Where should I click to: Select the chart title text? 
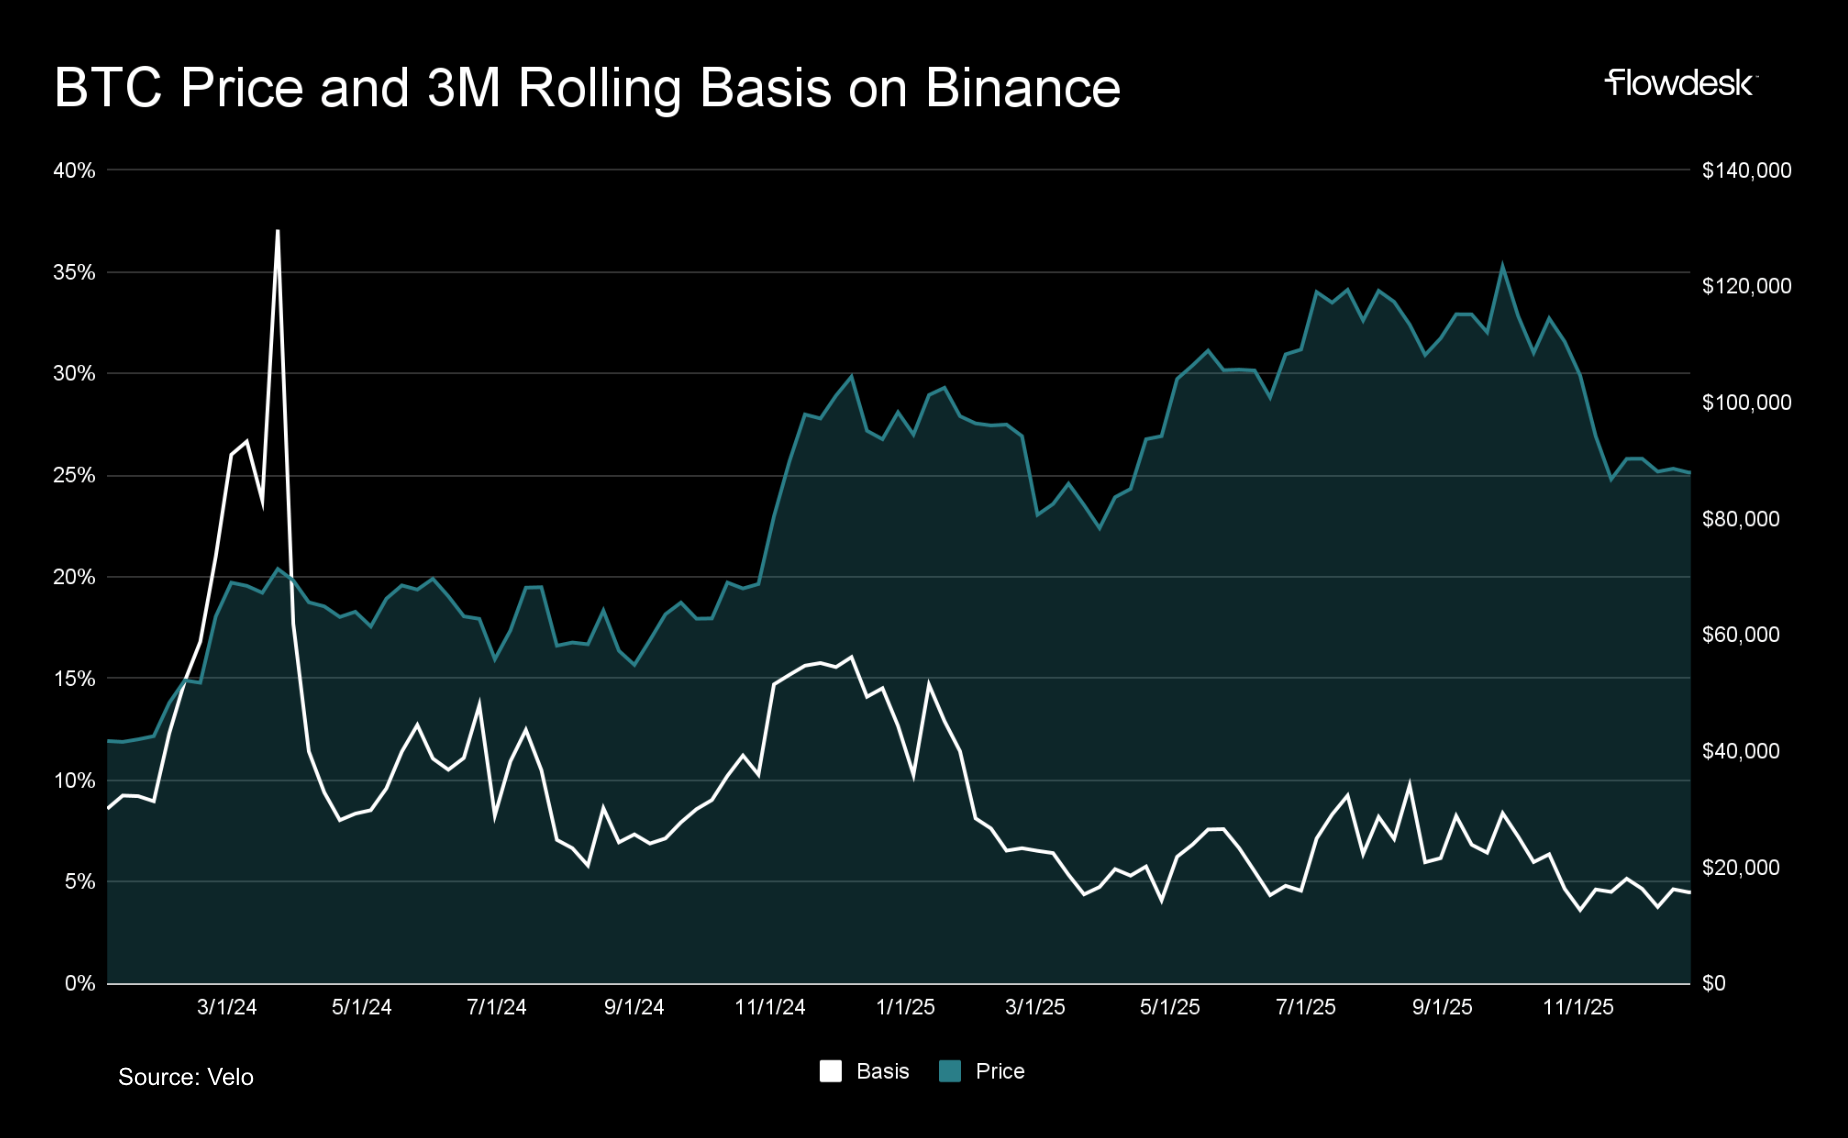(587, 88)
